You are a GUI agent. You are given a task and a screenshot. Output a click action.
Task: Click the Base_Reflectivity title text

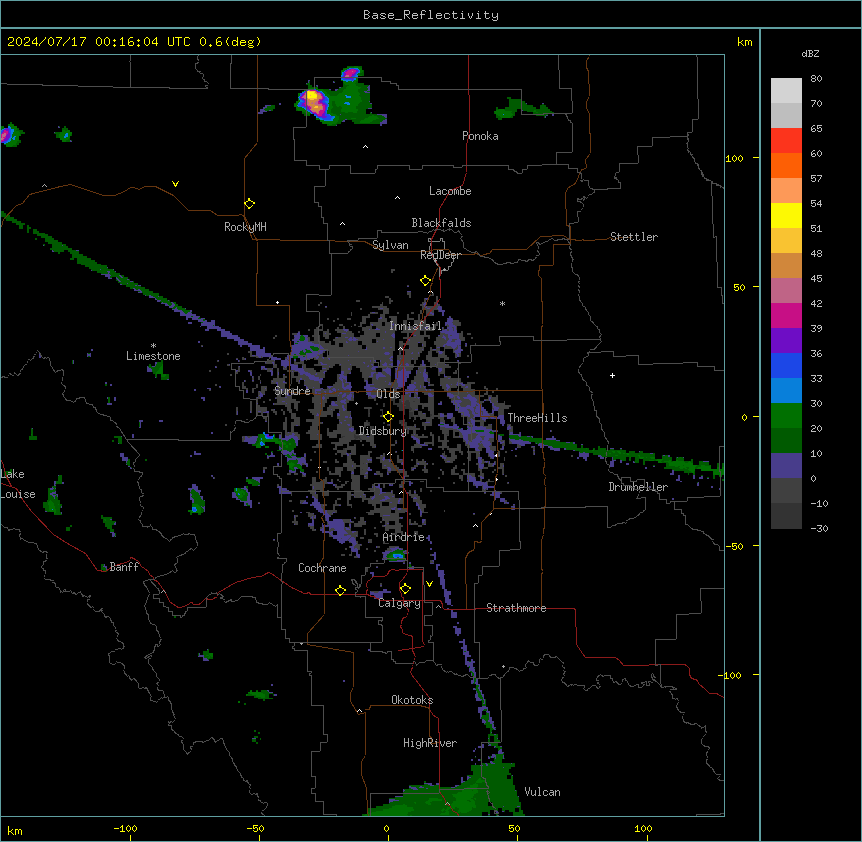click(x=431, y=15)
